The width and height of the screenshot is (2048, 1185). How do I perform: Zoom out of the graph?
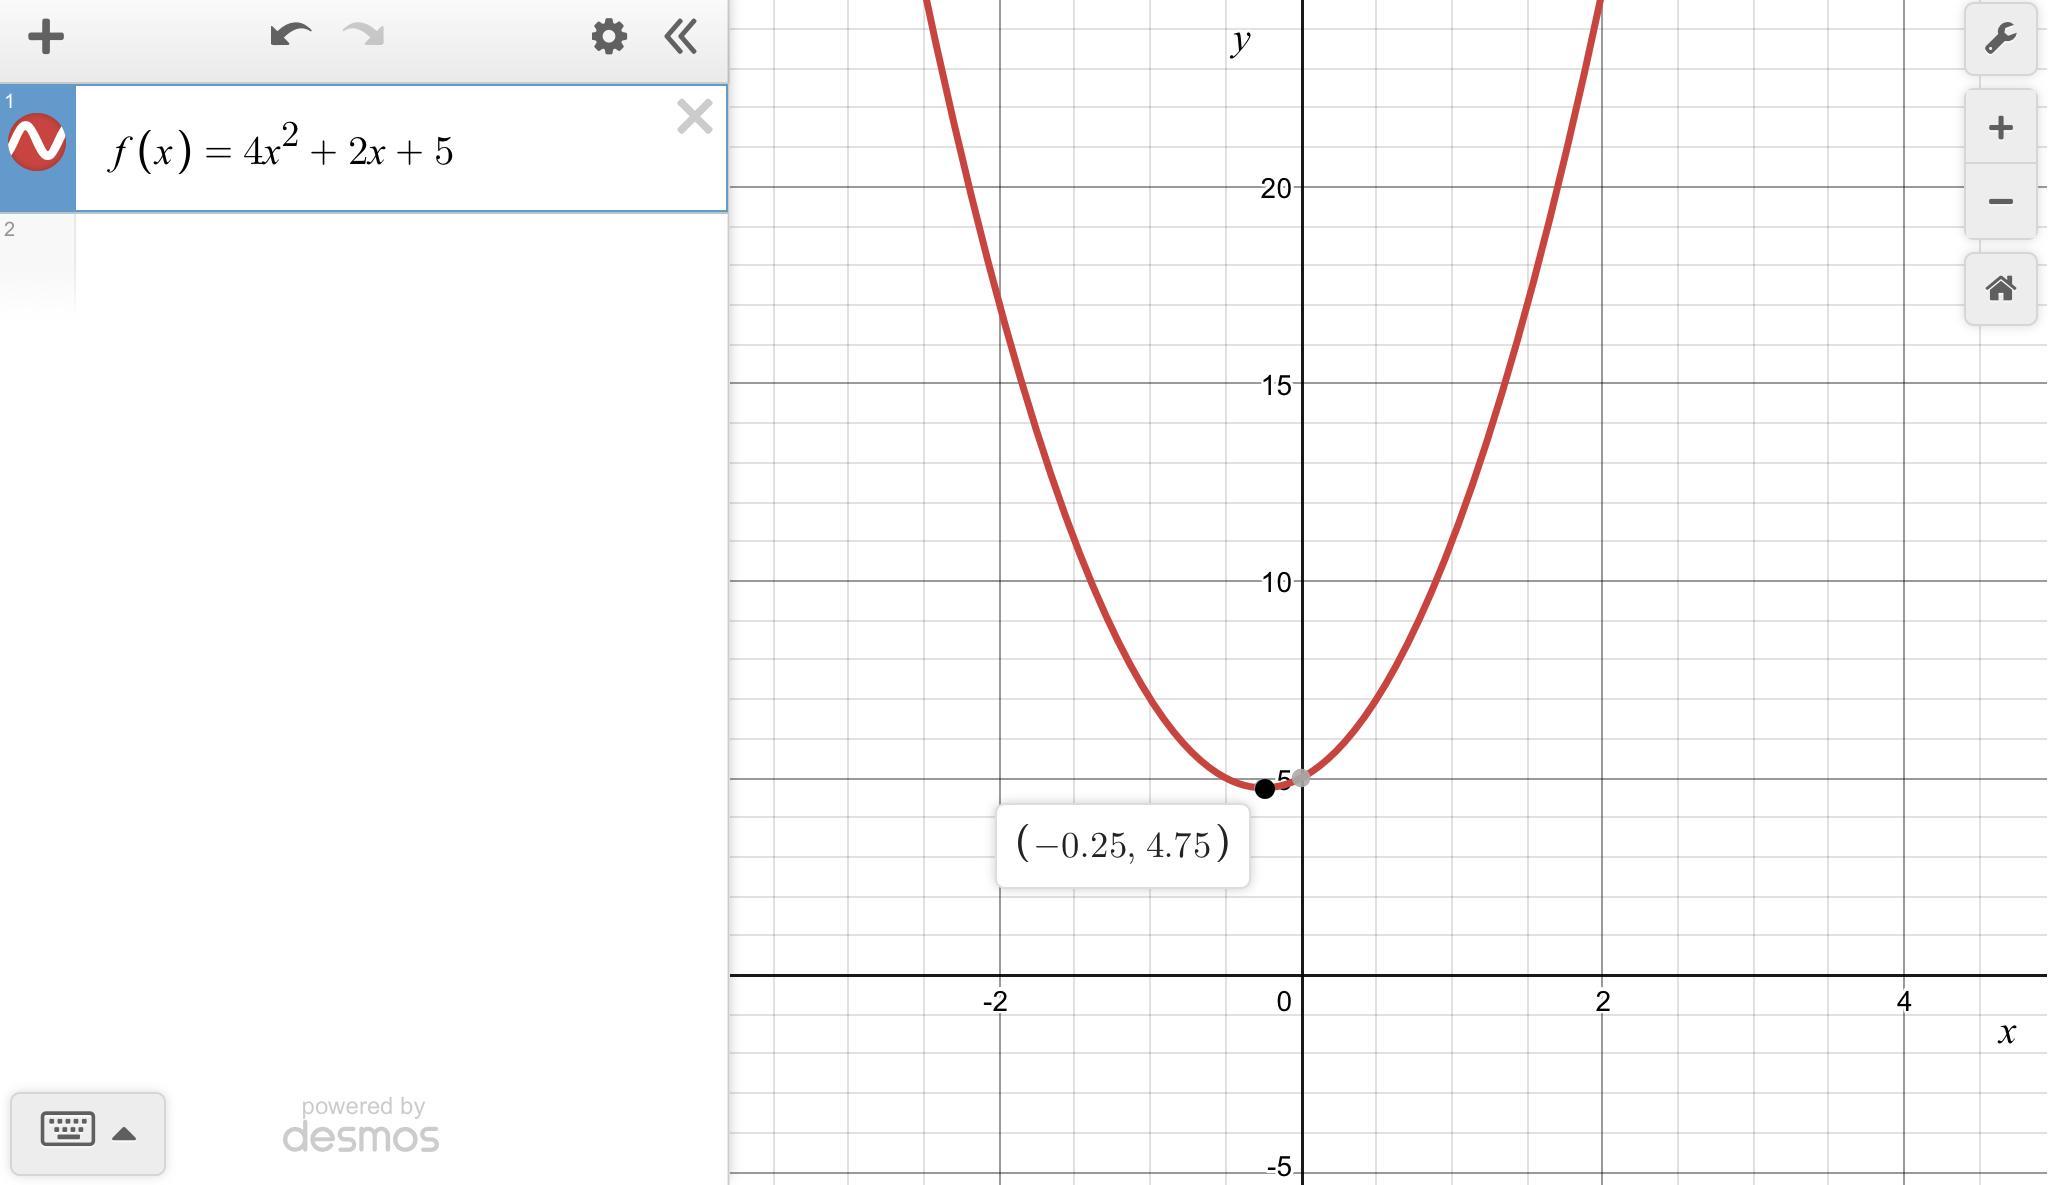(x=2000, y=202)
